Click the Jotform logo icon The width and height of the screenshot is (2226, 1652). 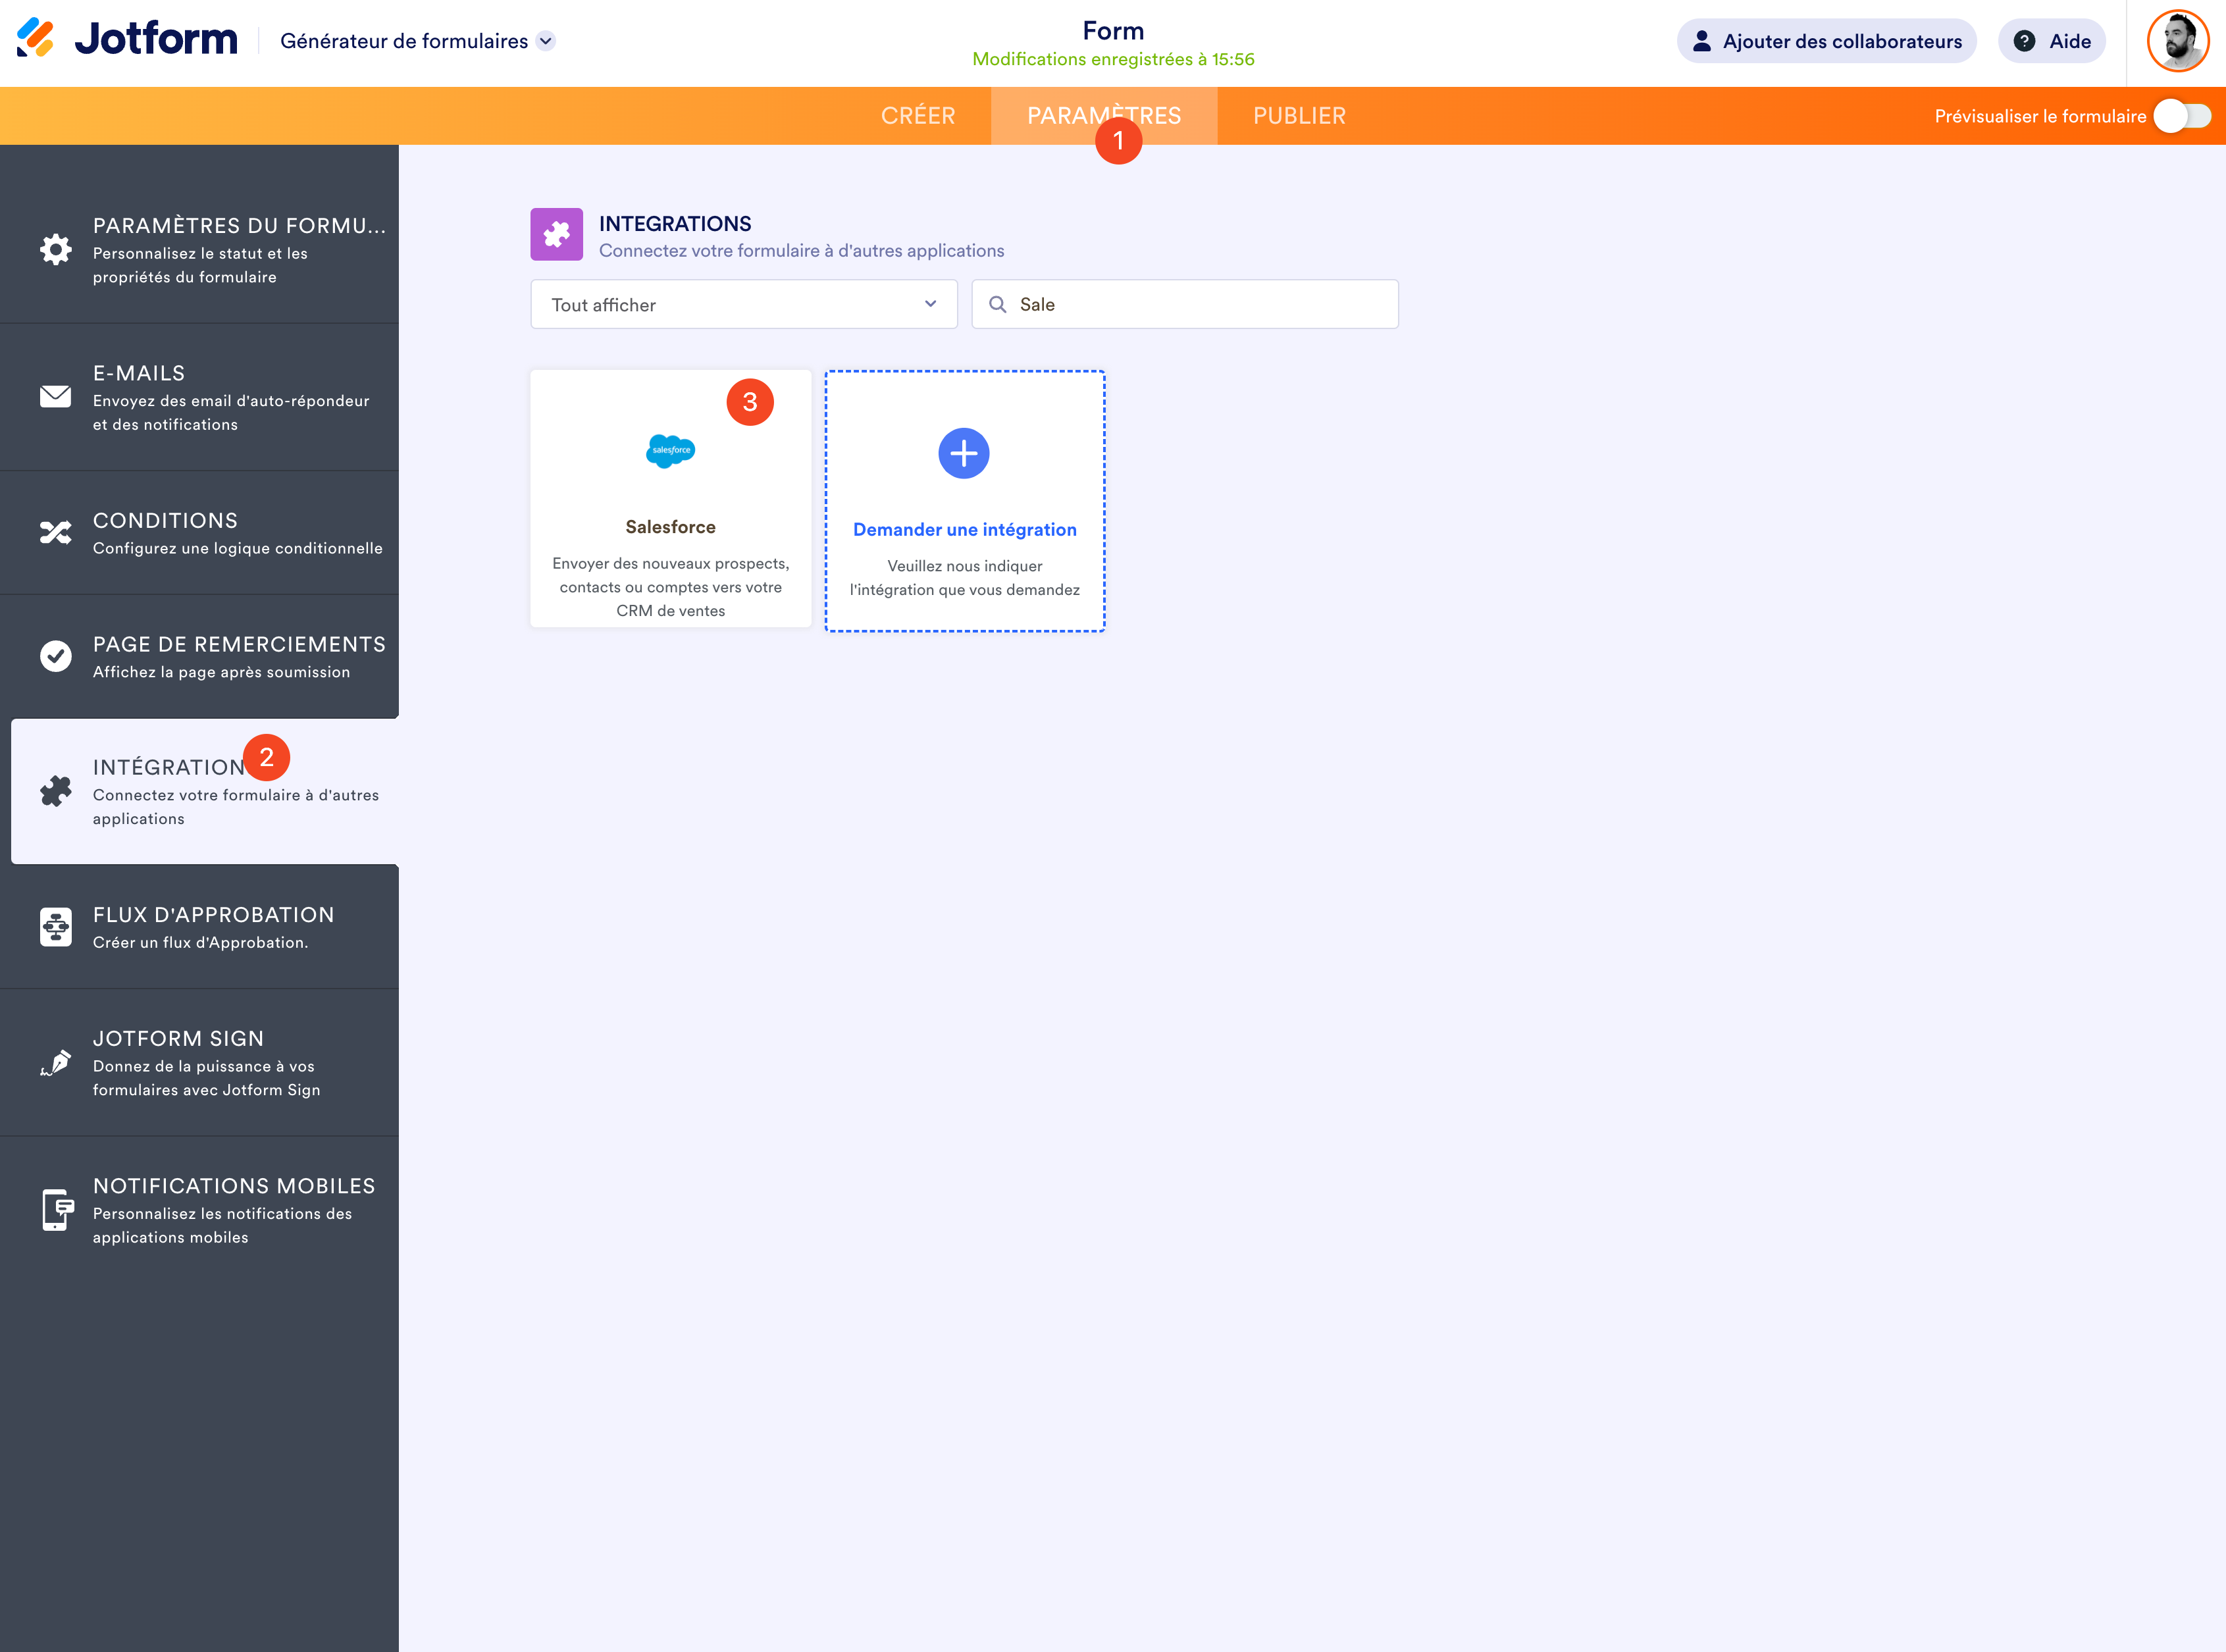pyautogui.click(x=35, y=38)
